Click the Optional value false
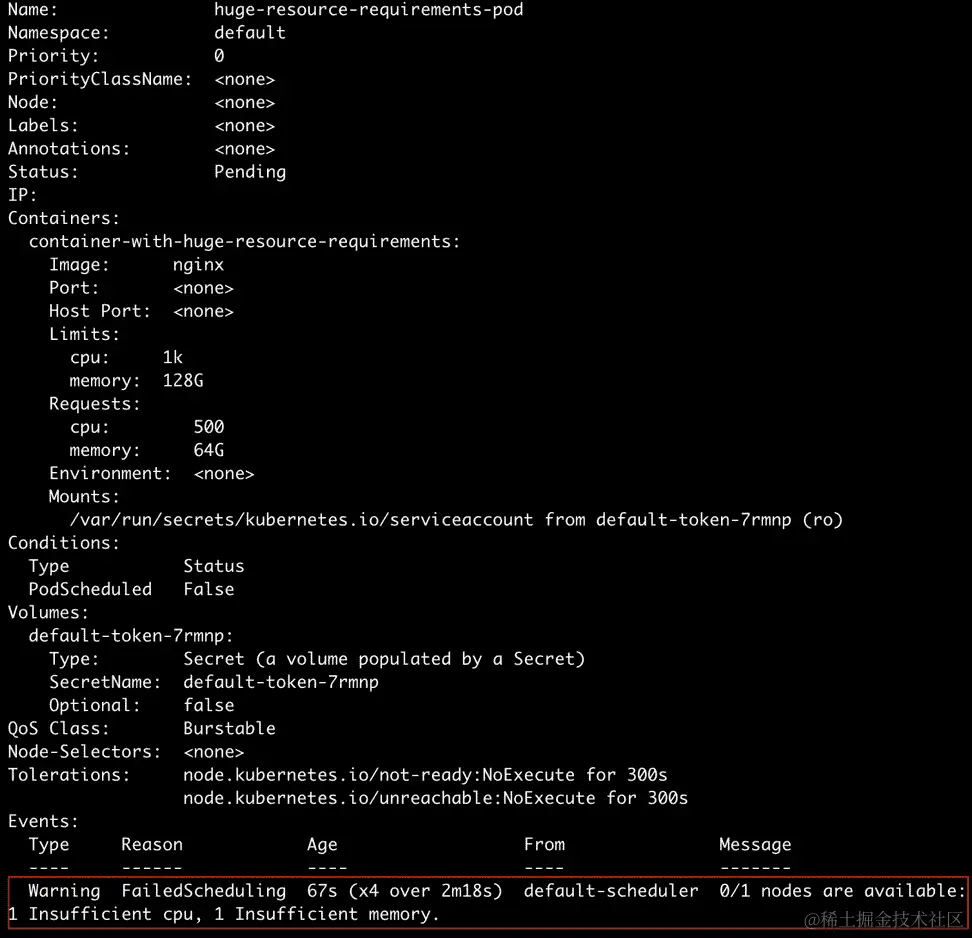972x938 pixels. point(208,705)
